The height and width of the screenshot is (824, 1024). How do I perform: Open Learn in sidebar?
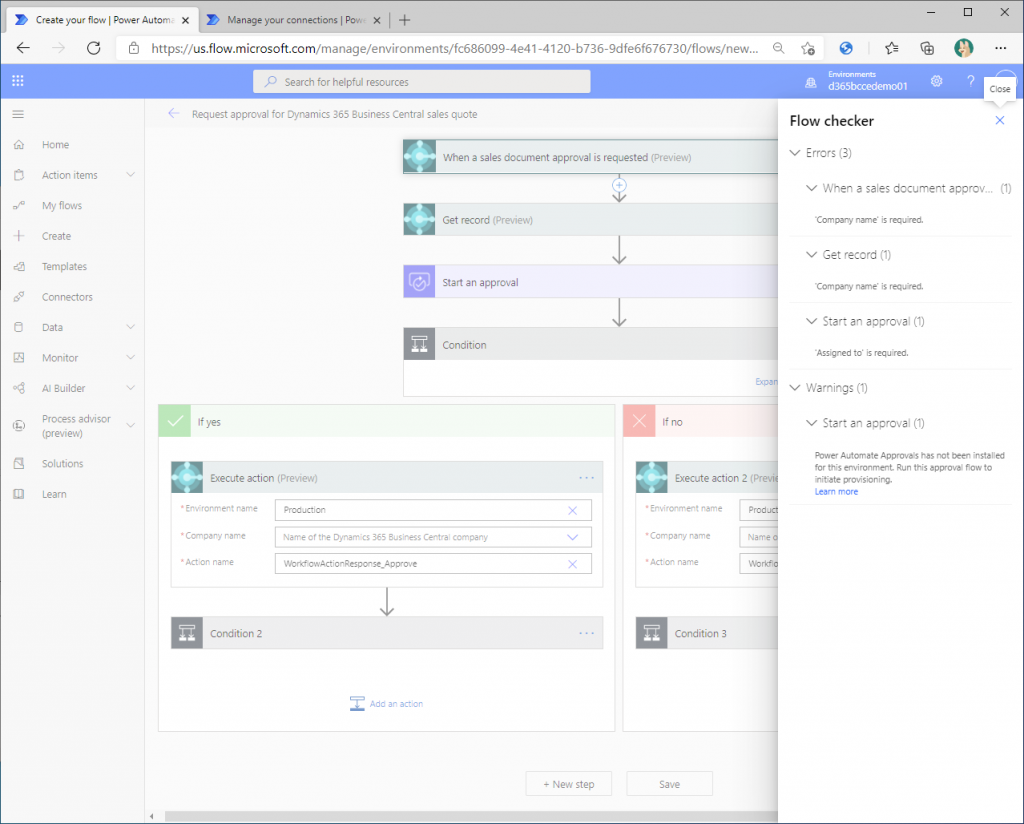click(x=54, y=494)
